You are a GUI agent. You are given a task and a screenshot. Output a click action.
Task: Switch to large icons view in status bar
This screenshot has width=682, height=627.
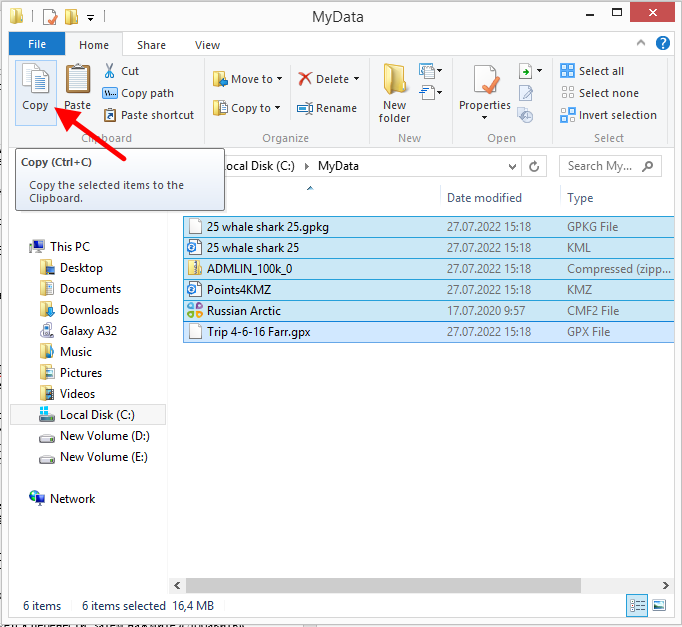point(659,605)
